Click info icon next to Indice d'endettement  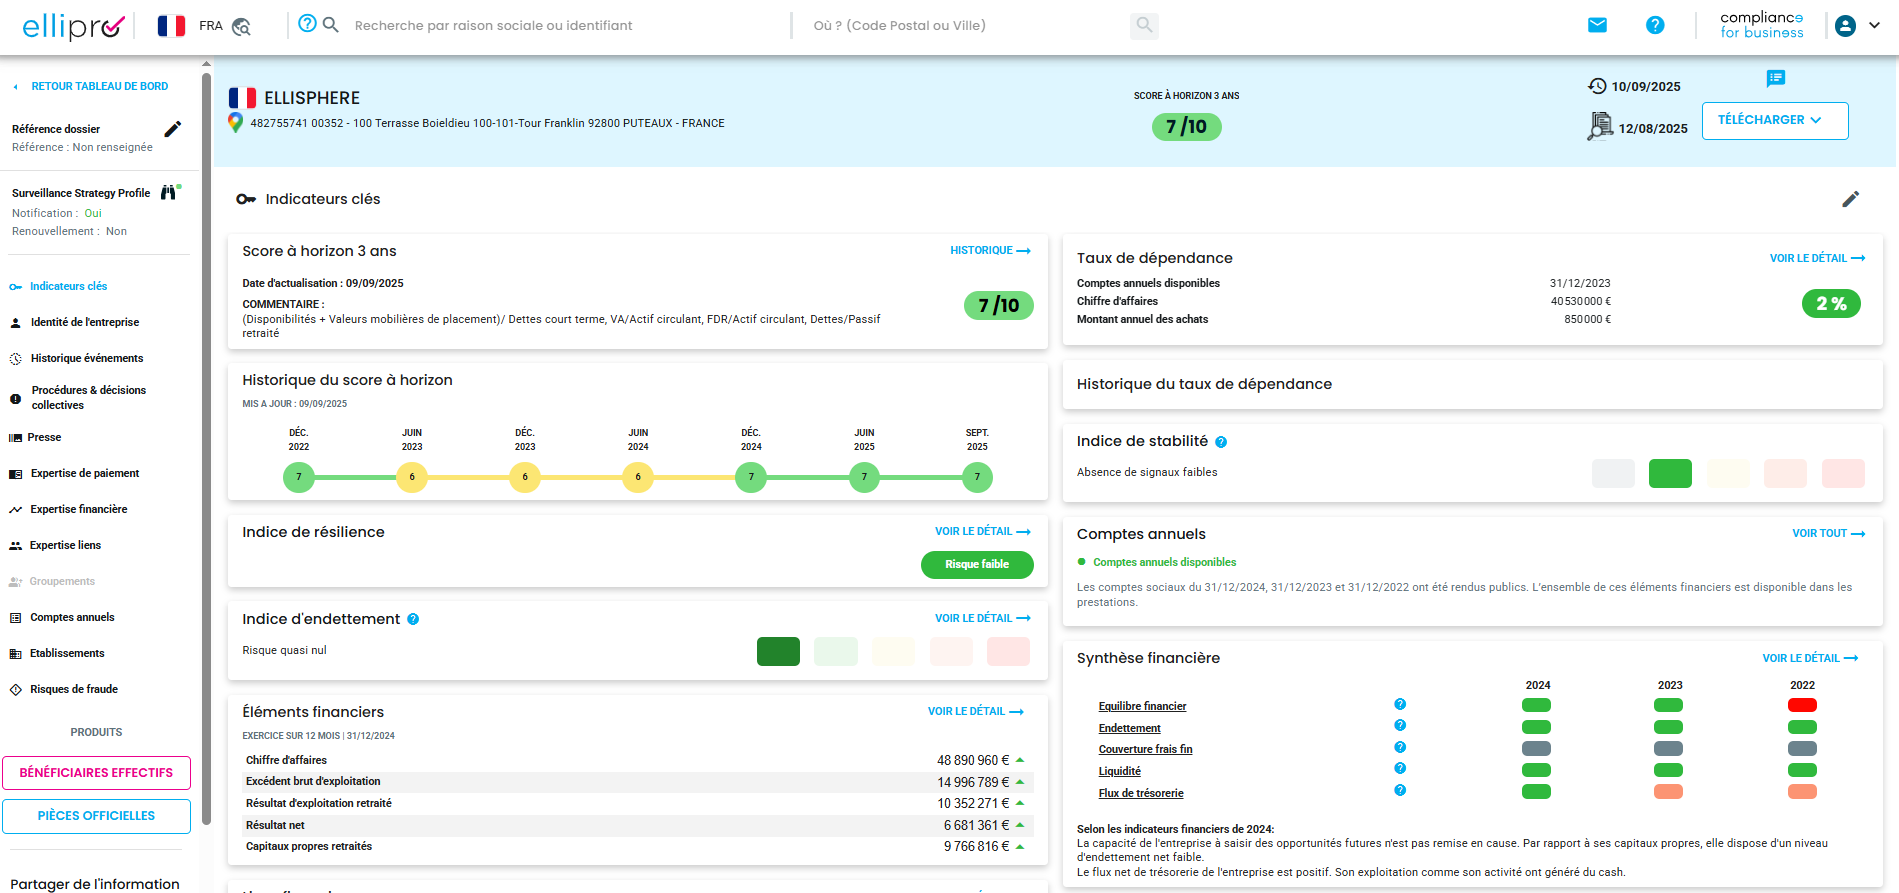coord(413,620)
